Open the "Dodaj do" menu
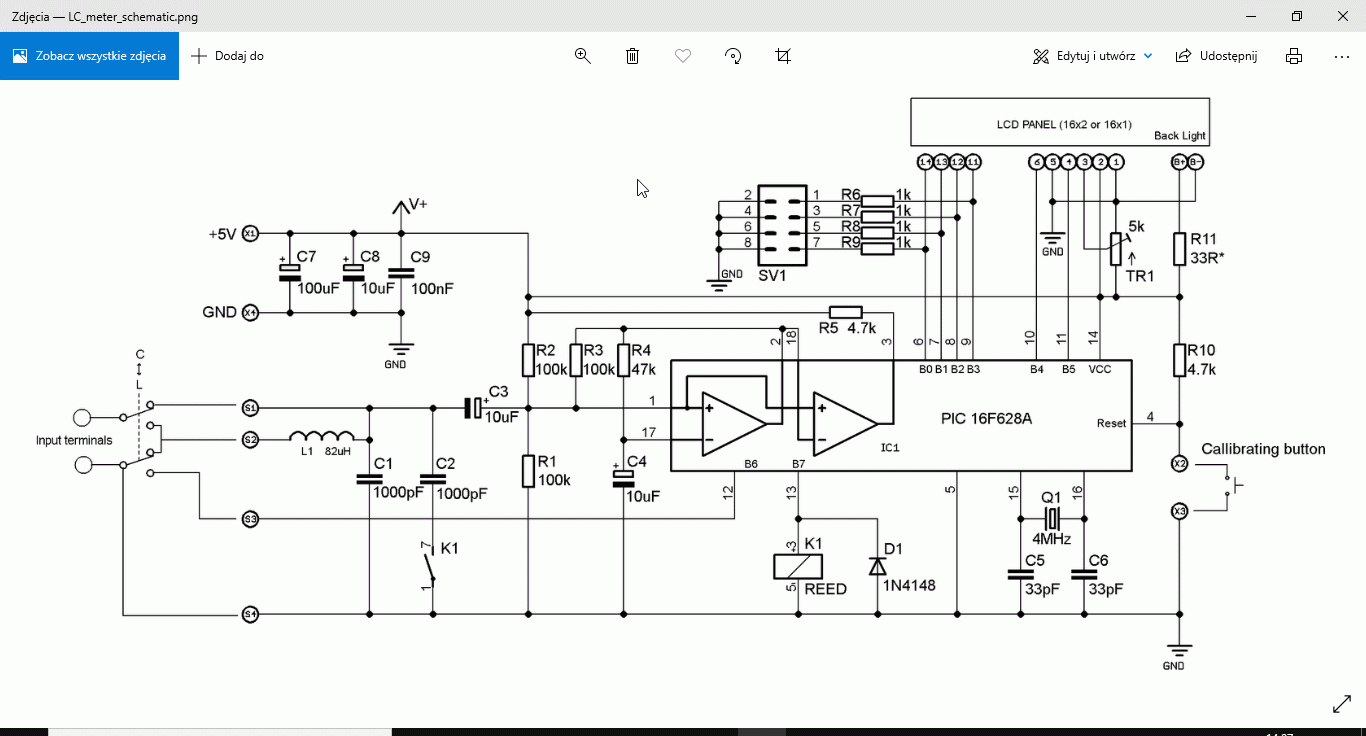This screenshot has width=1366, height=736. pyautogui.click(x=228, y=56)
